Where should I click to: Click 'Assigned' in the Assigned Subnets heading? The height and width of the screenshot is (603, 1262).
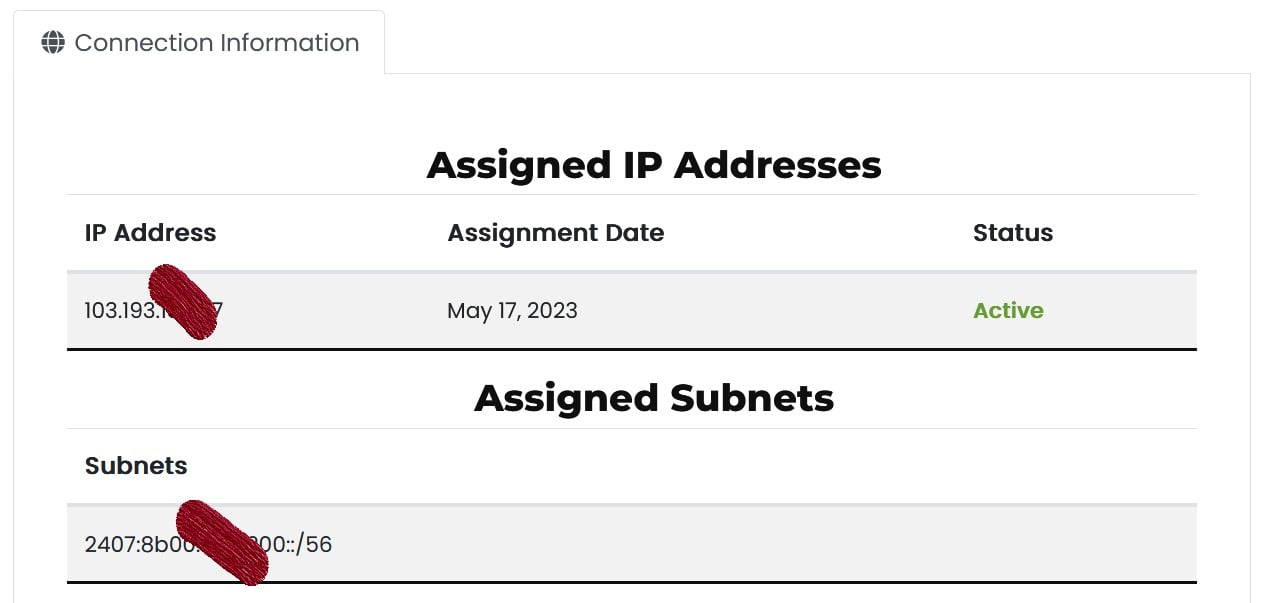[565, 398]
